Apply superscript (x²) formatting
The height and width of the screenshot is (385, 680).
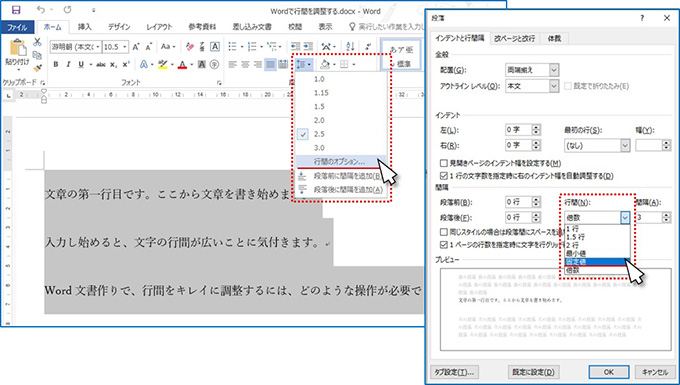tap(126, 65)
